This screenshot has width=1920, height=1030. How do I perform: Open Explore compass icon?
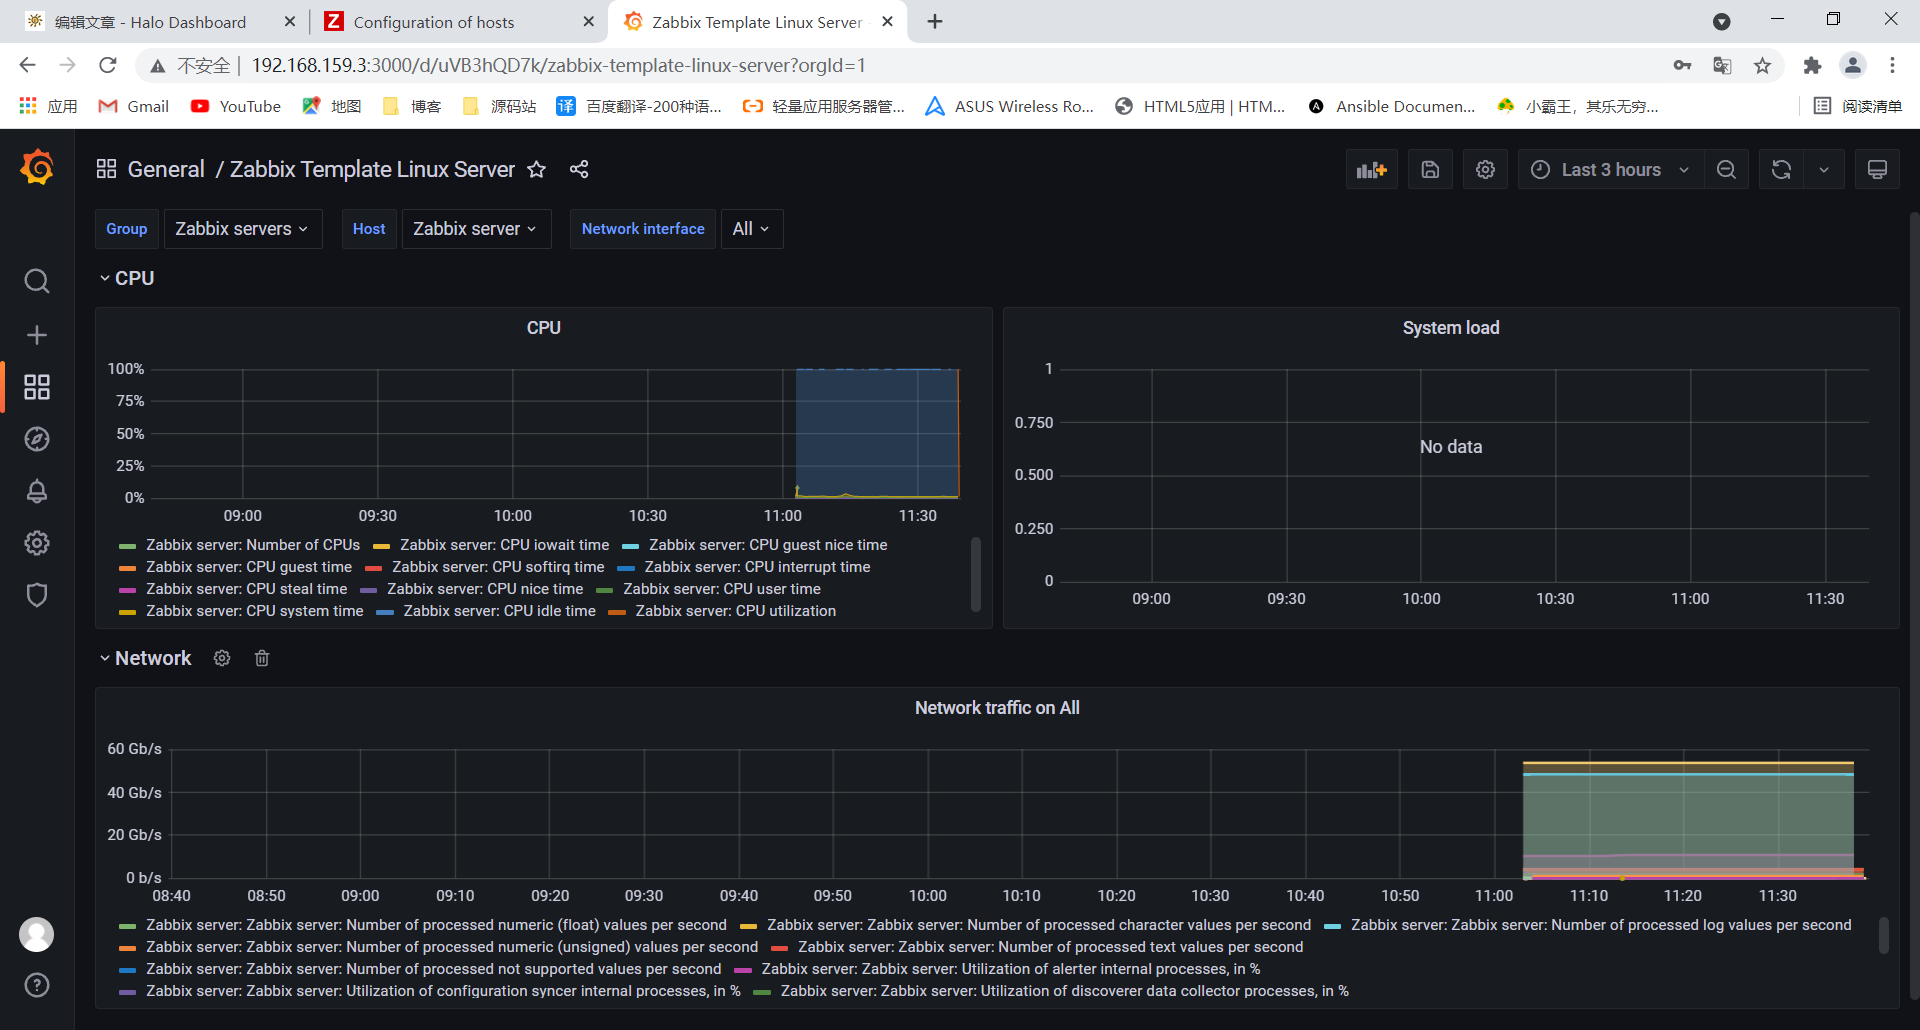[x=37, y=439]
